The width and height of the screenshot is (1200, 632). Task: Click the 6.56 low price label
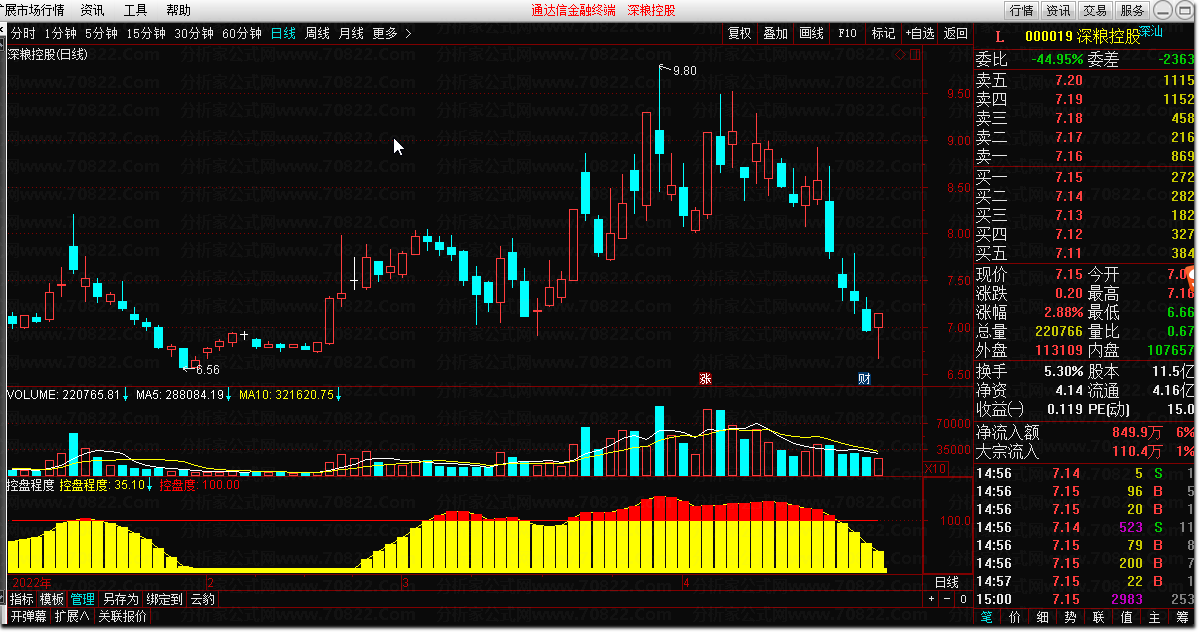coord(207,370)
